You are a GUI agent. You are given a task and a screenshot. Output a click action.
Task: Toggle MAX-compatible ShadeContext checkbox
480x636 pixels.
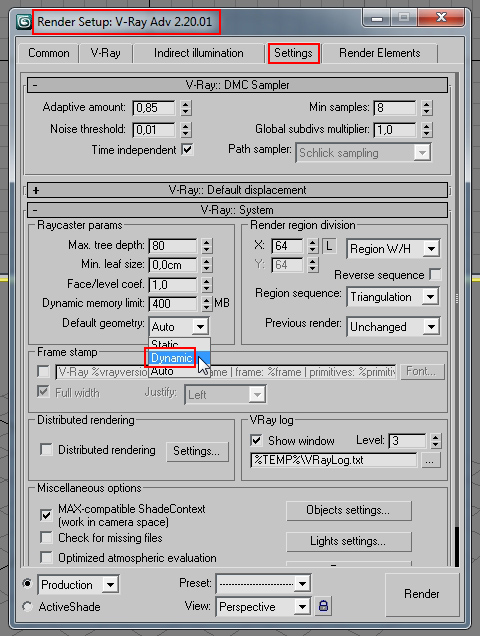point(46,515)
